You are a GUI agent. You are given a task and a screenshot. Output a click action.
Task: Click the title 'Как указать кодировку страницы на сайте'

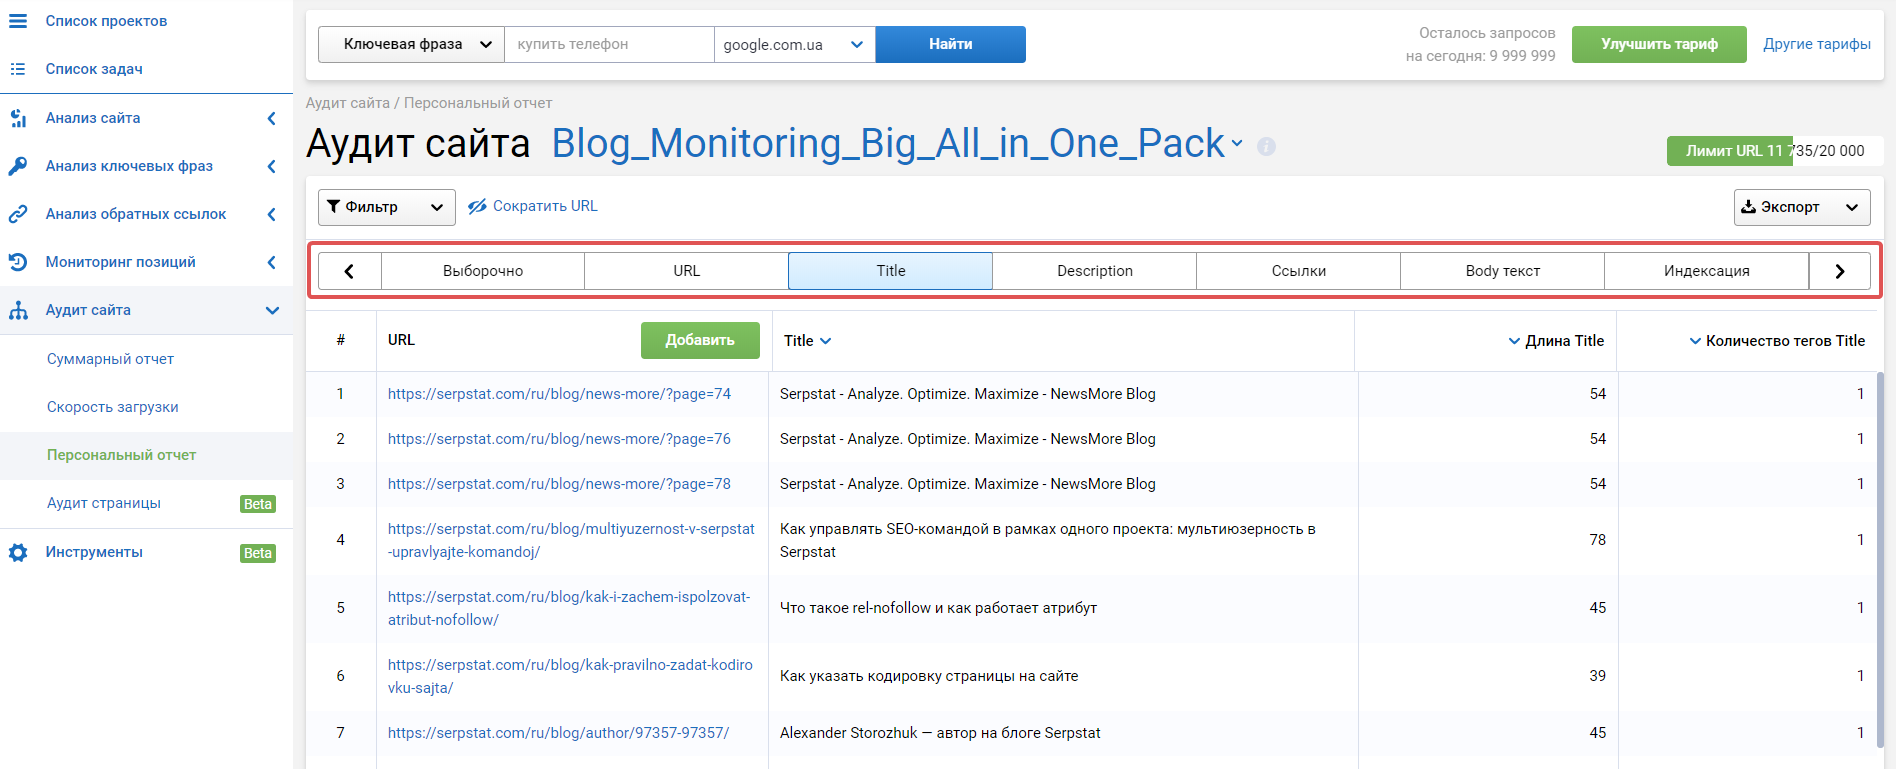(929, 676)
